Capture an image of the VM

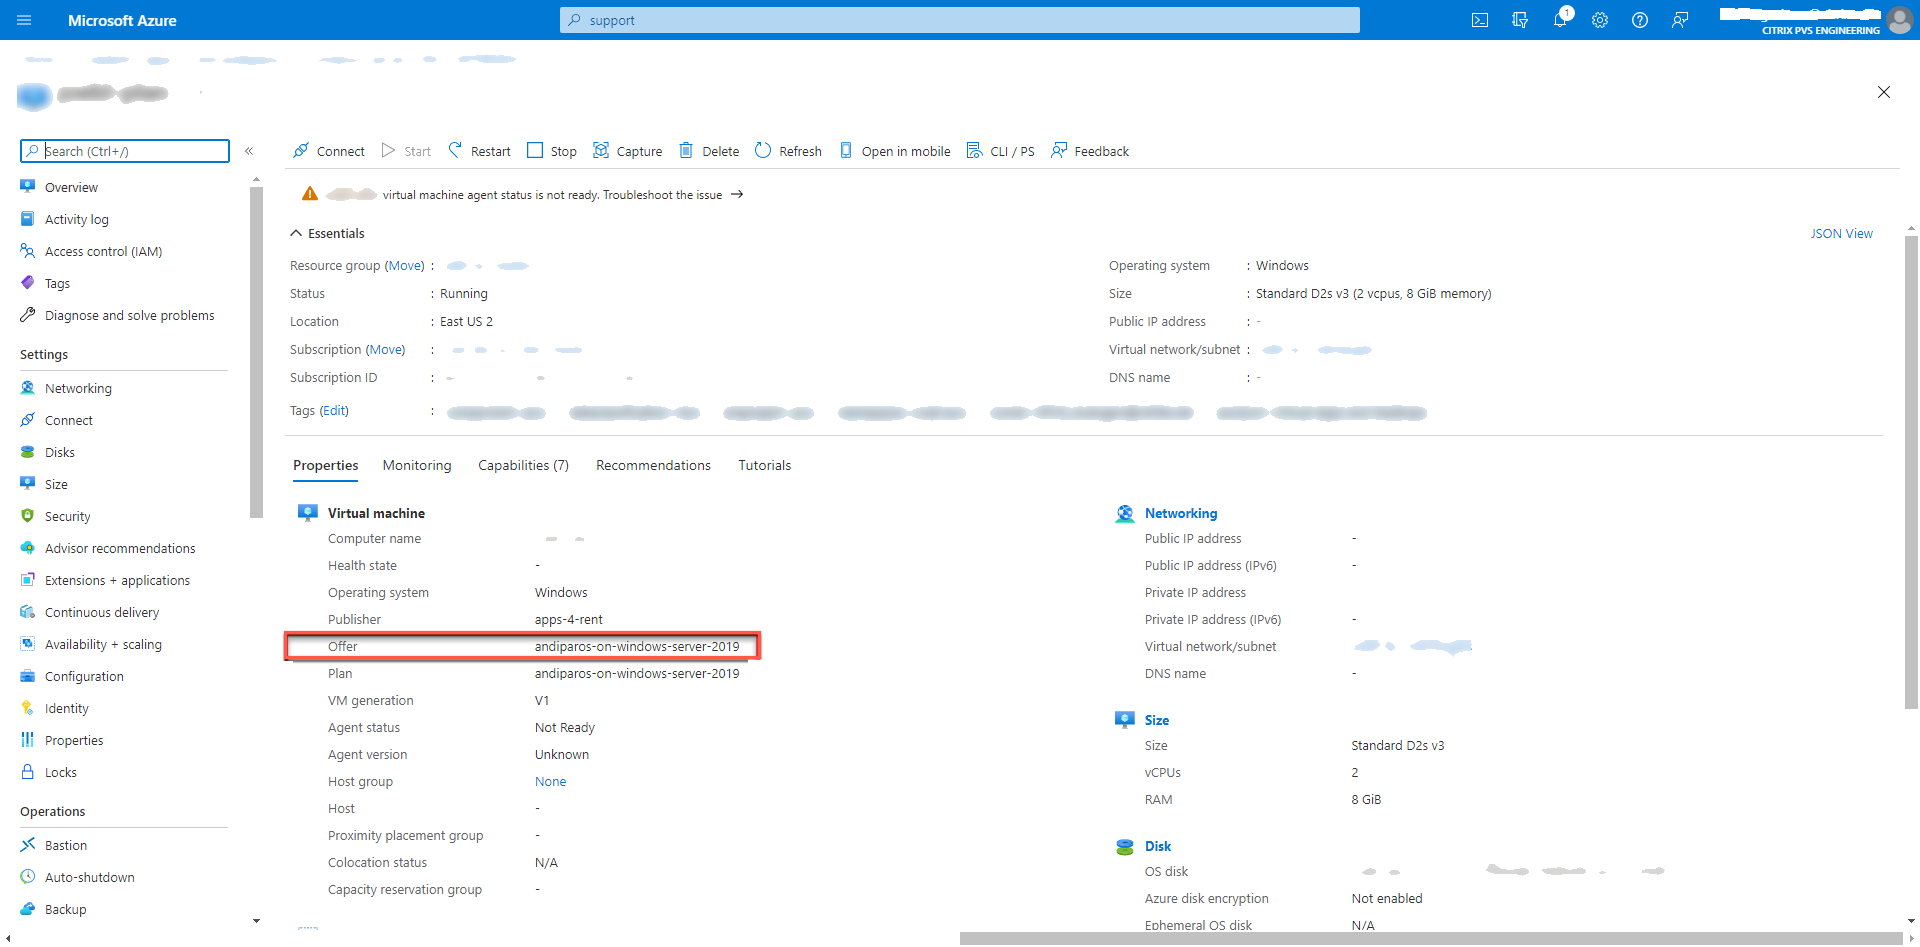628,150
